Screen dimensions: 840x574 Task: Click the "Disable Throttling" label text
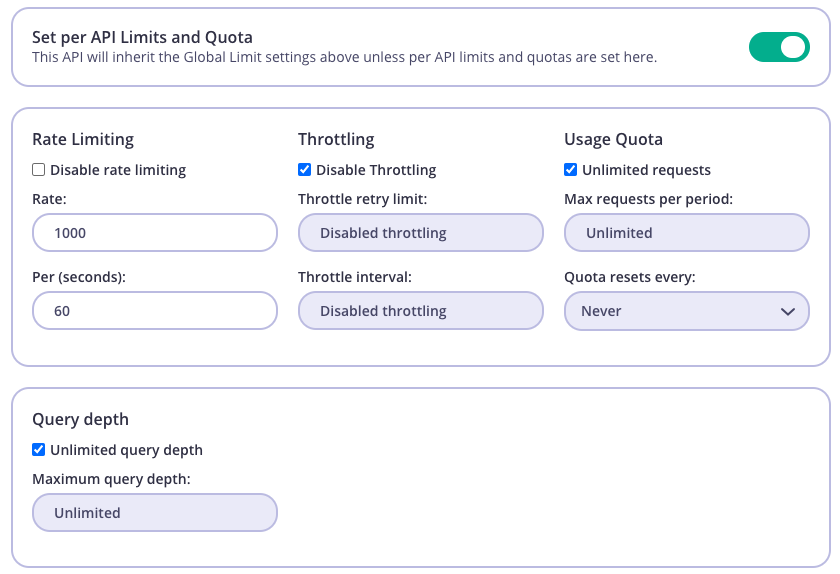coord(376,170)
